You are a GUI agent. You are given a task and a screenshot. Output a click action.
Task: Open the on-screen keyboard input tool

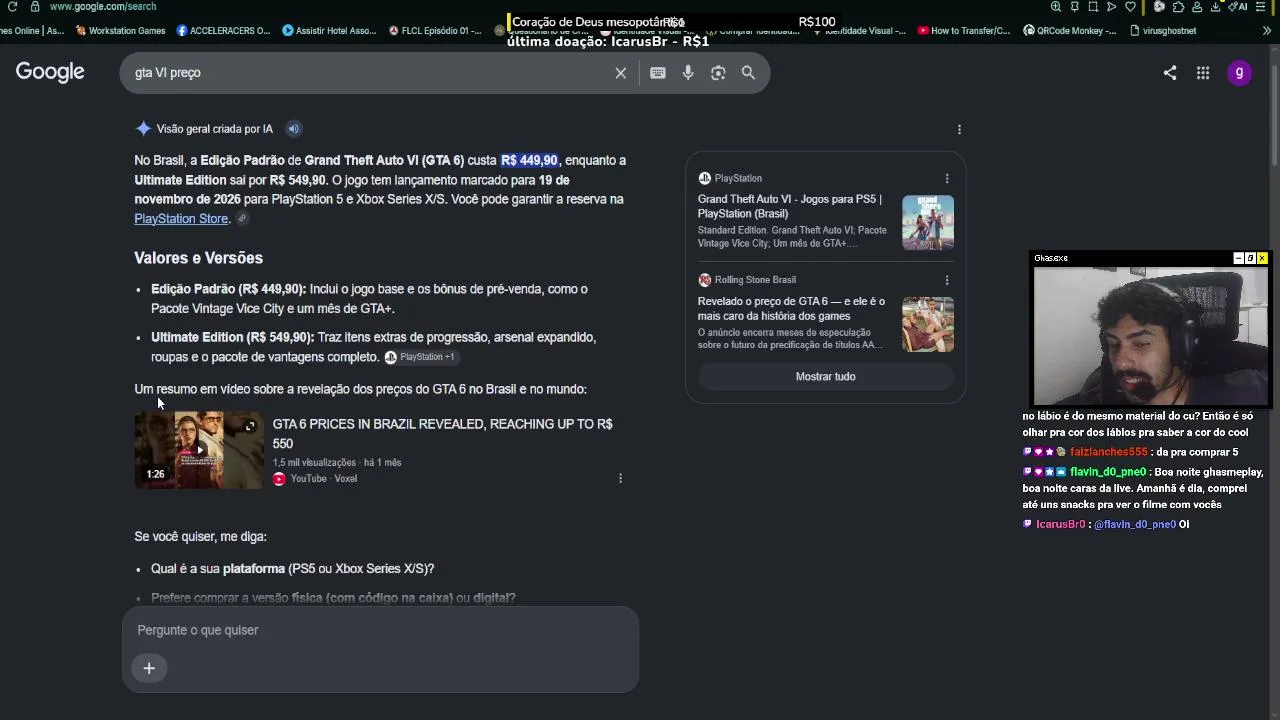658,73
